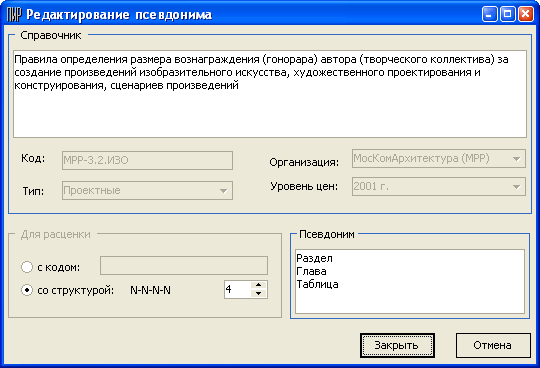540x368 pixels.
Task: Click the Отмена button
Action: 493,345
